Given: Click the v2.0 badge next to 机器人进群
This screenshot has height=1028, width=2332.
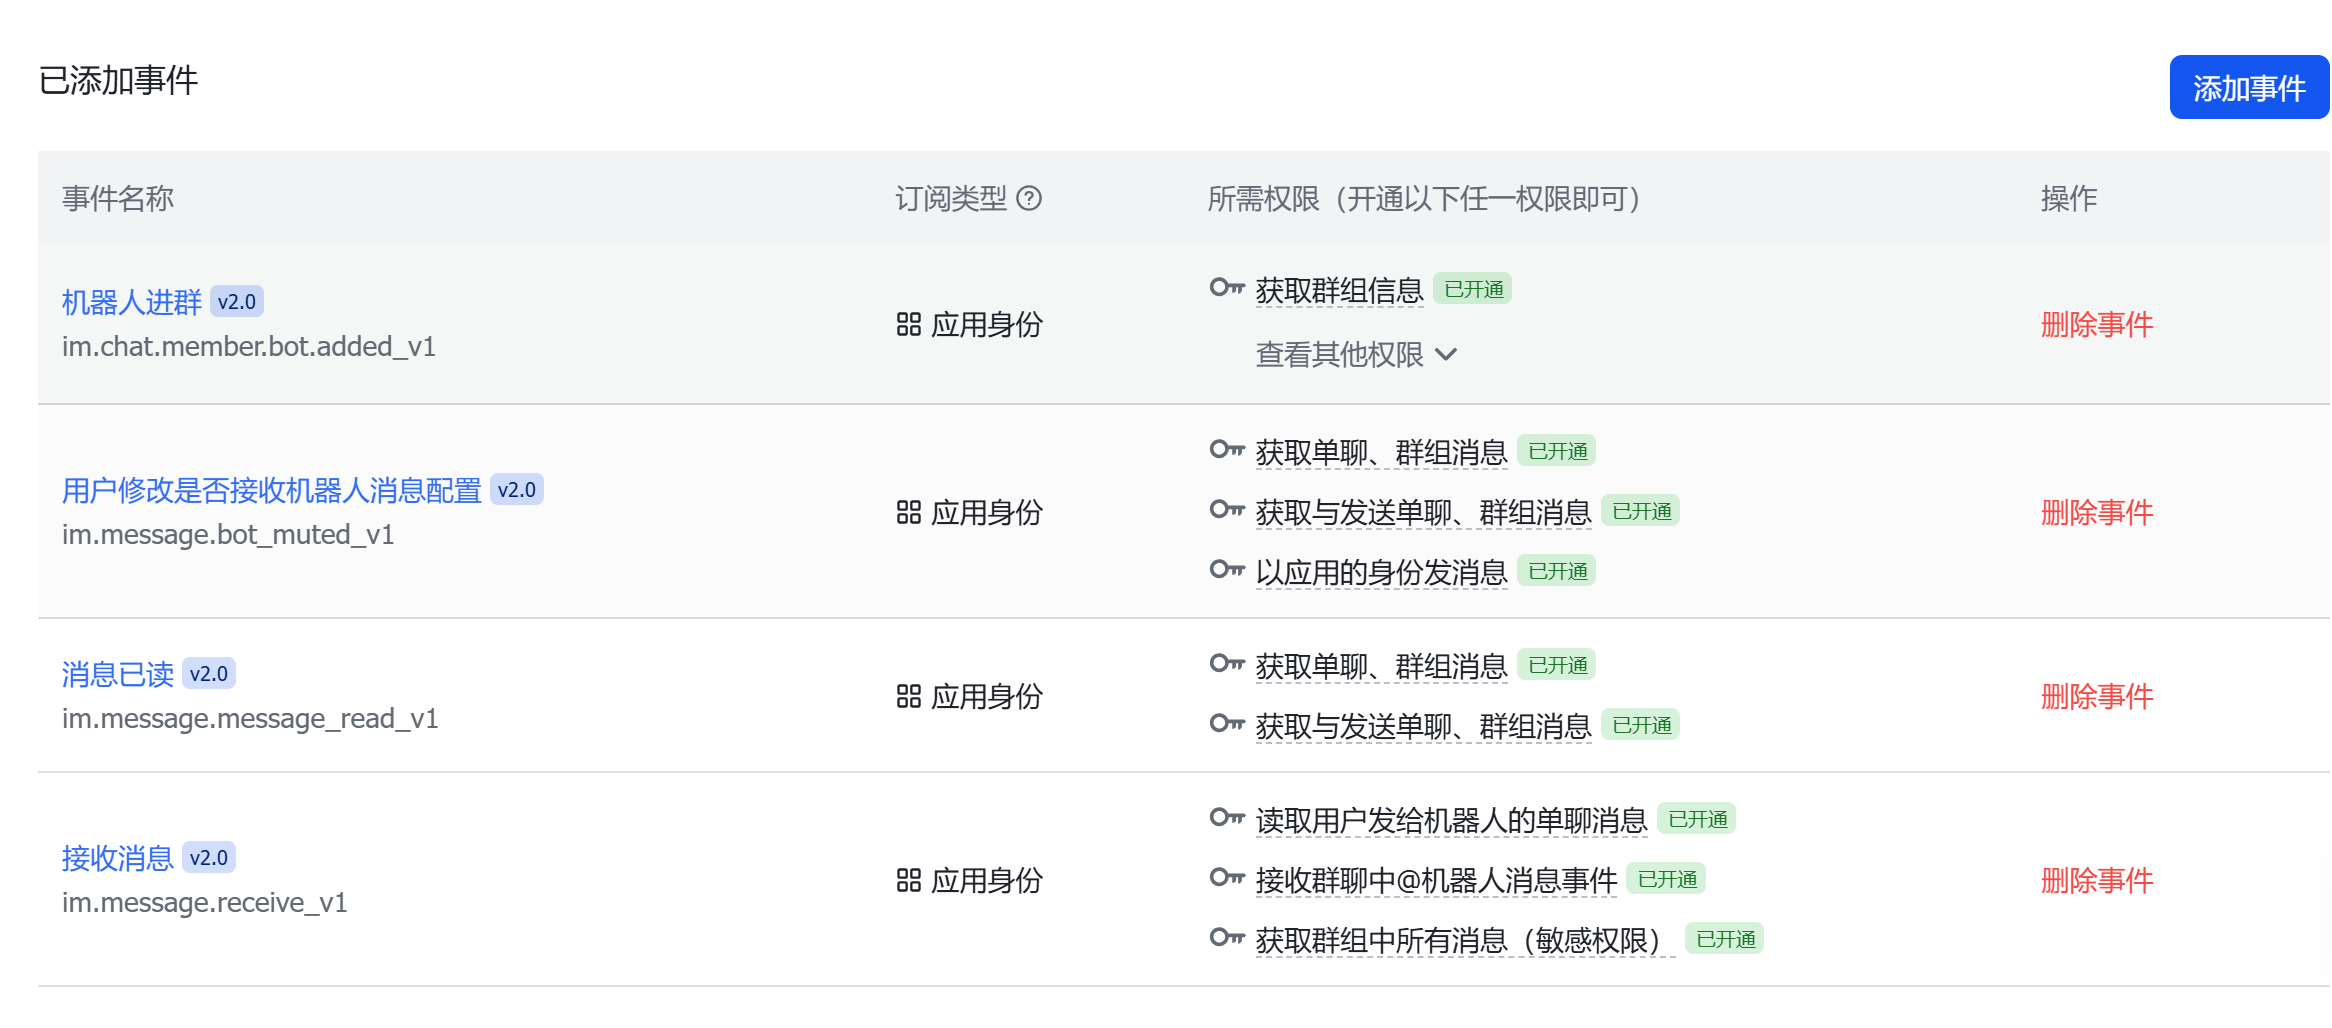Looking at the screenshot, I should pyautogui.click(x=237, y=302).
